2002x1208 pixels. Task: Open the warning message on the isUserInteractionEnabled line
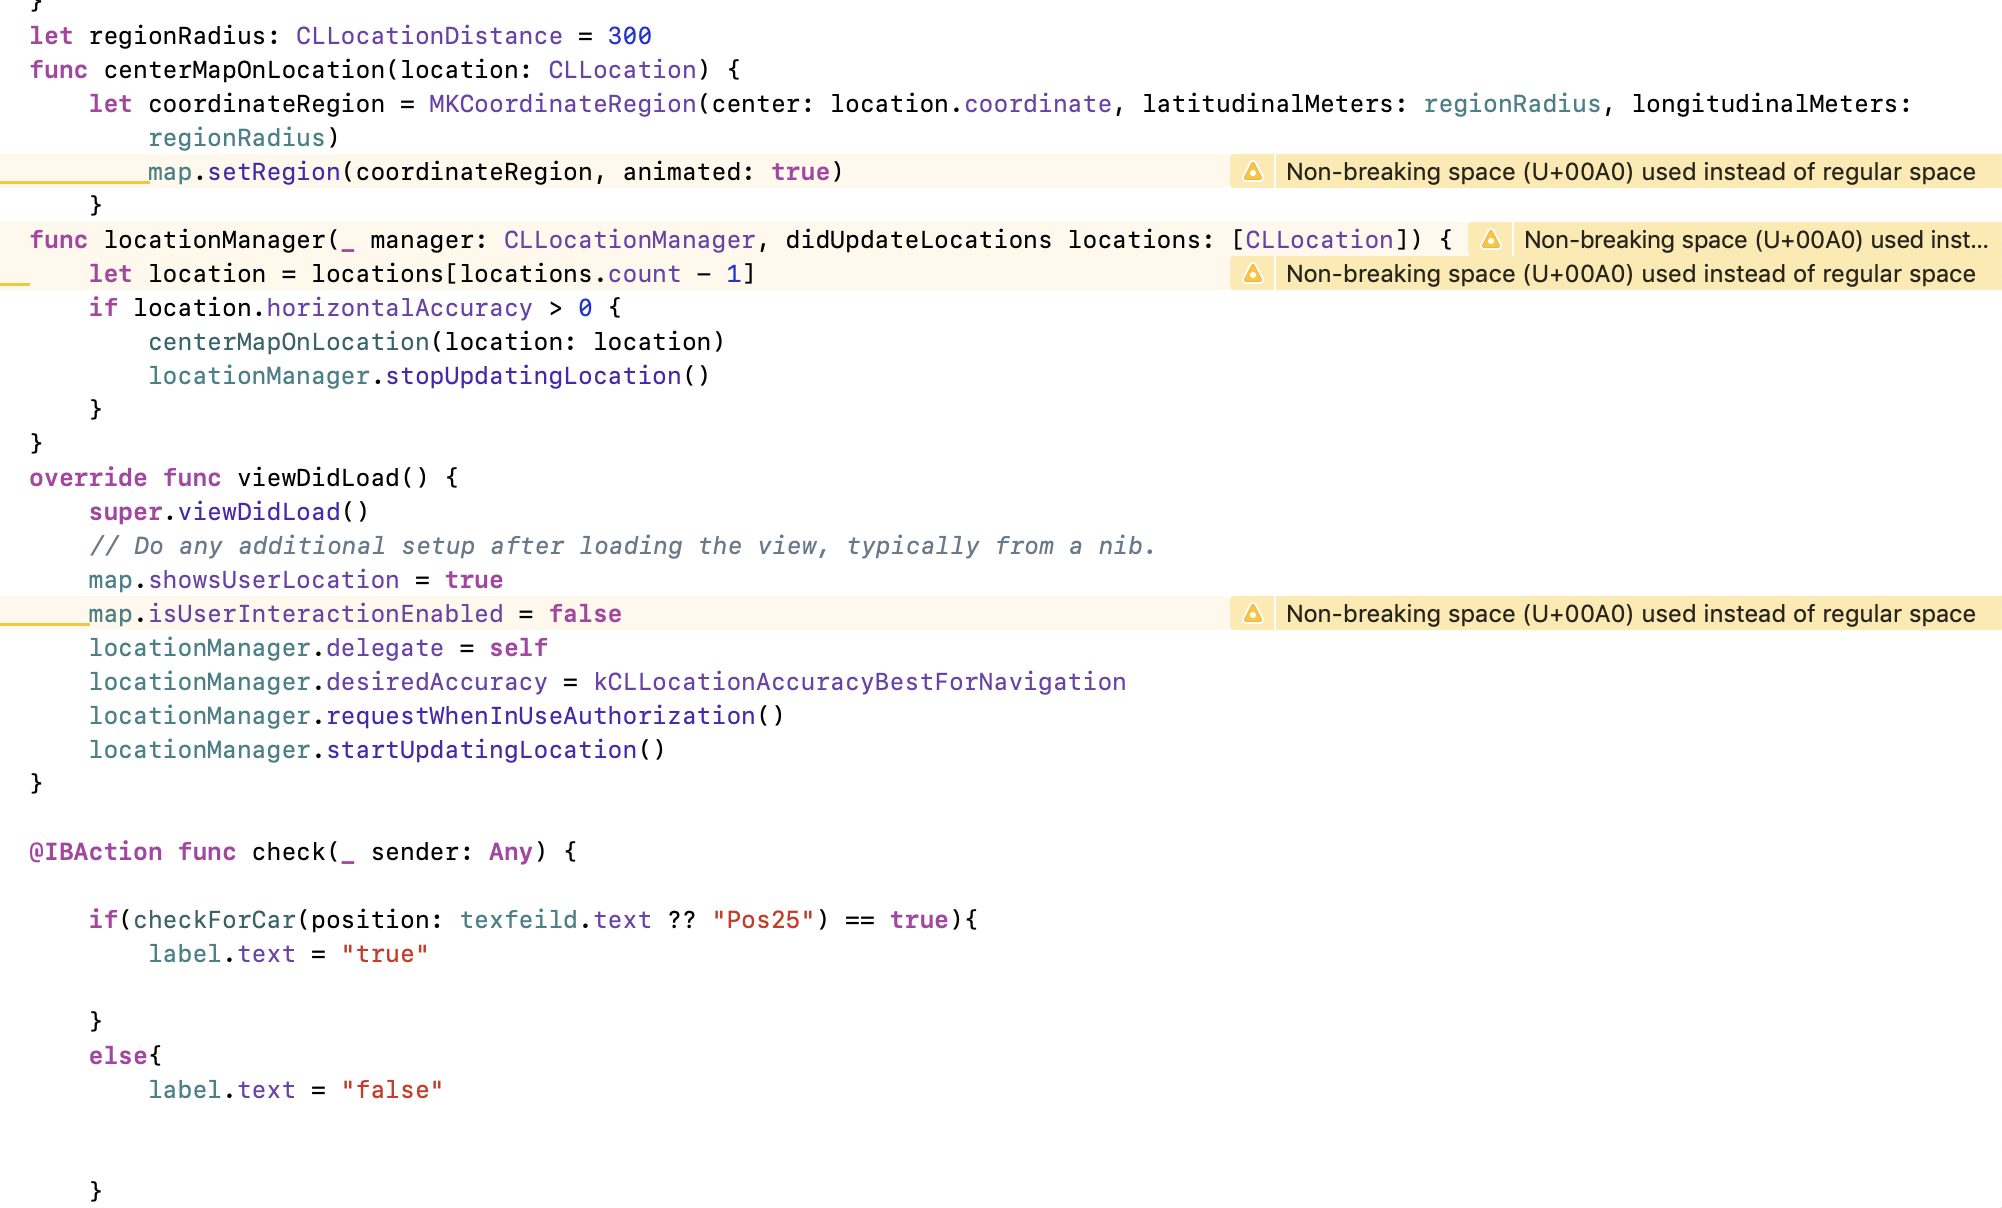coord(1630,614)
